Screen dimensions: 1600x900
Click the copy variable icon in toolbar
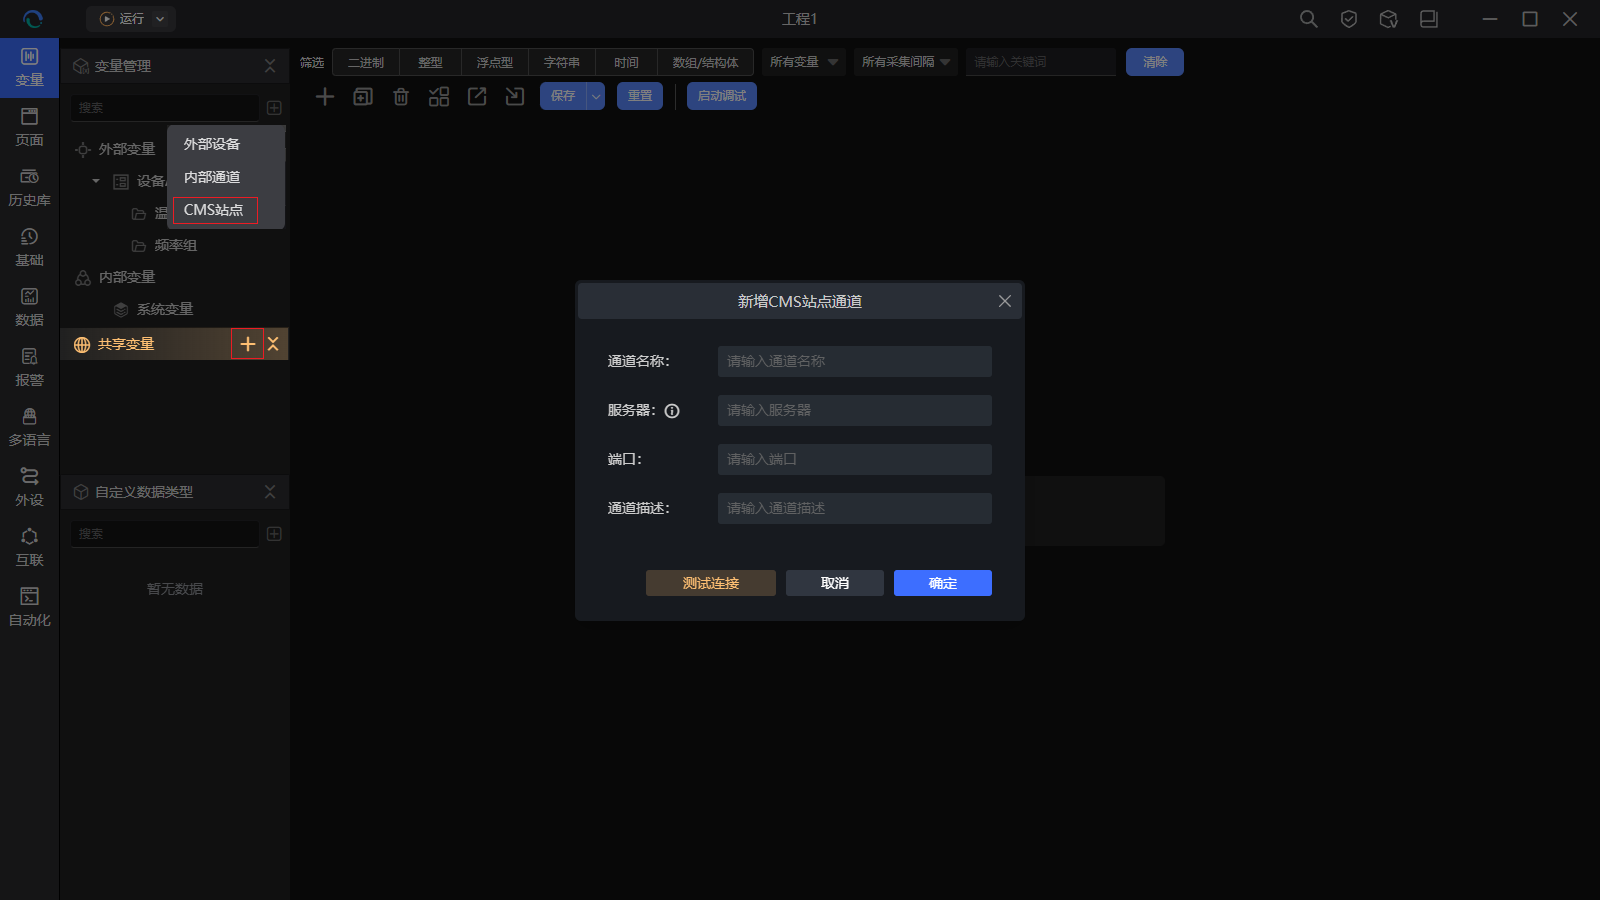363,96
